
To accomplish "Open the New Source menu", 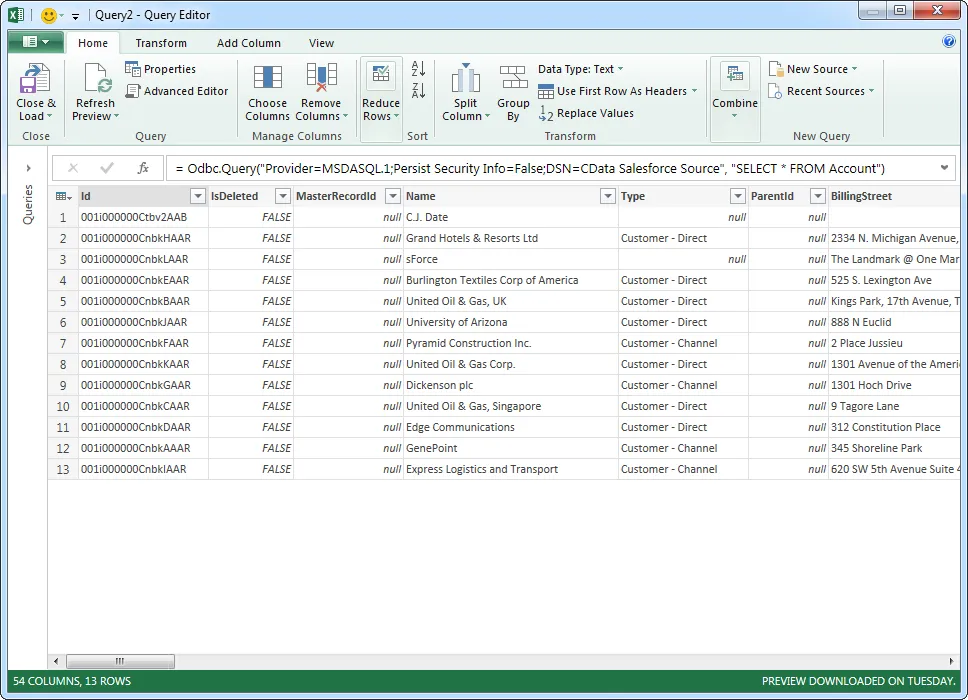I will click(x=811, y=69).
